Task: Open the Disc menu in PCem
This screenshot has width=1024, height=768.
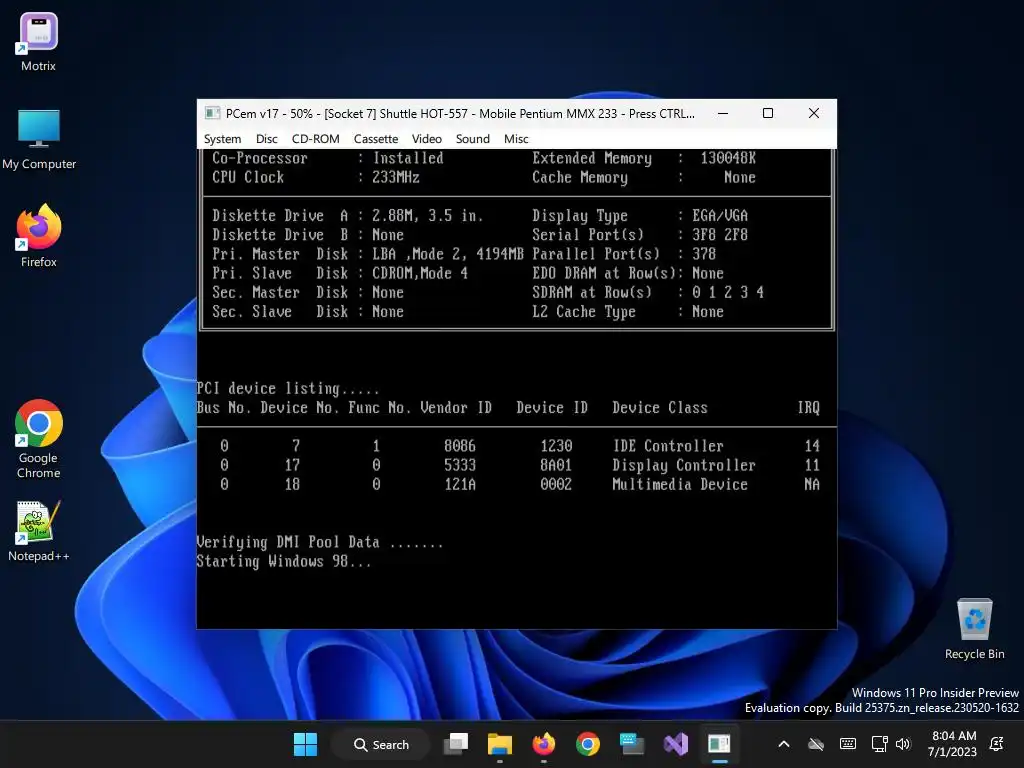Action: 266,138
